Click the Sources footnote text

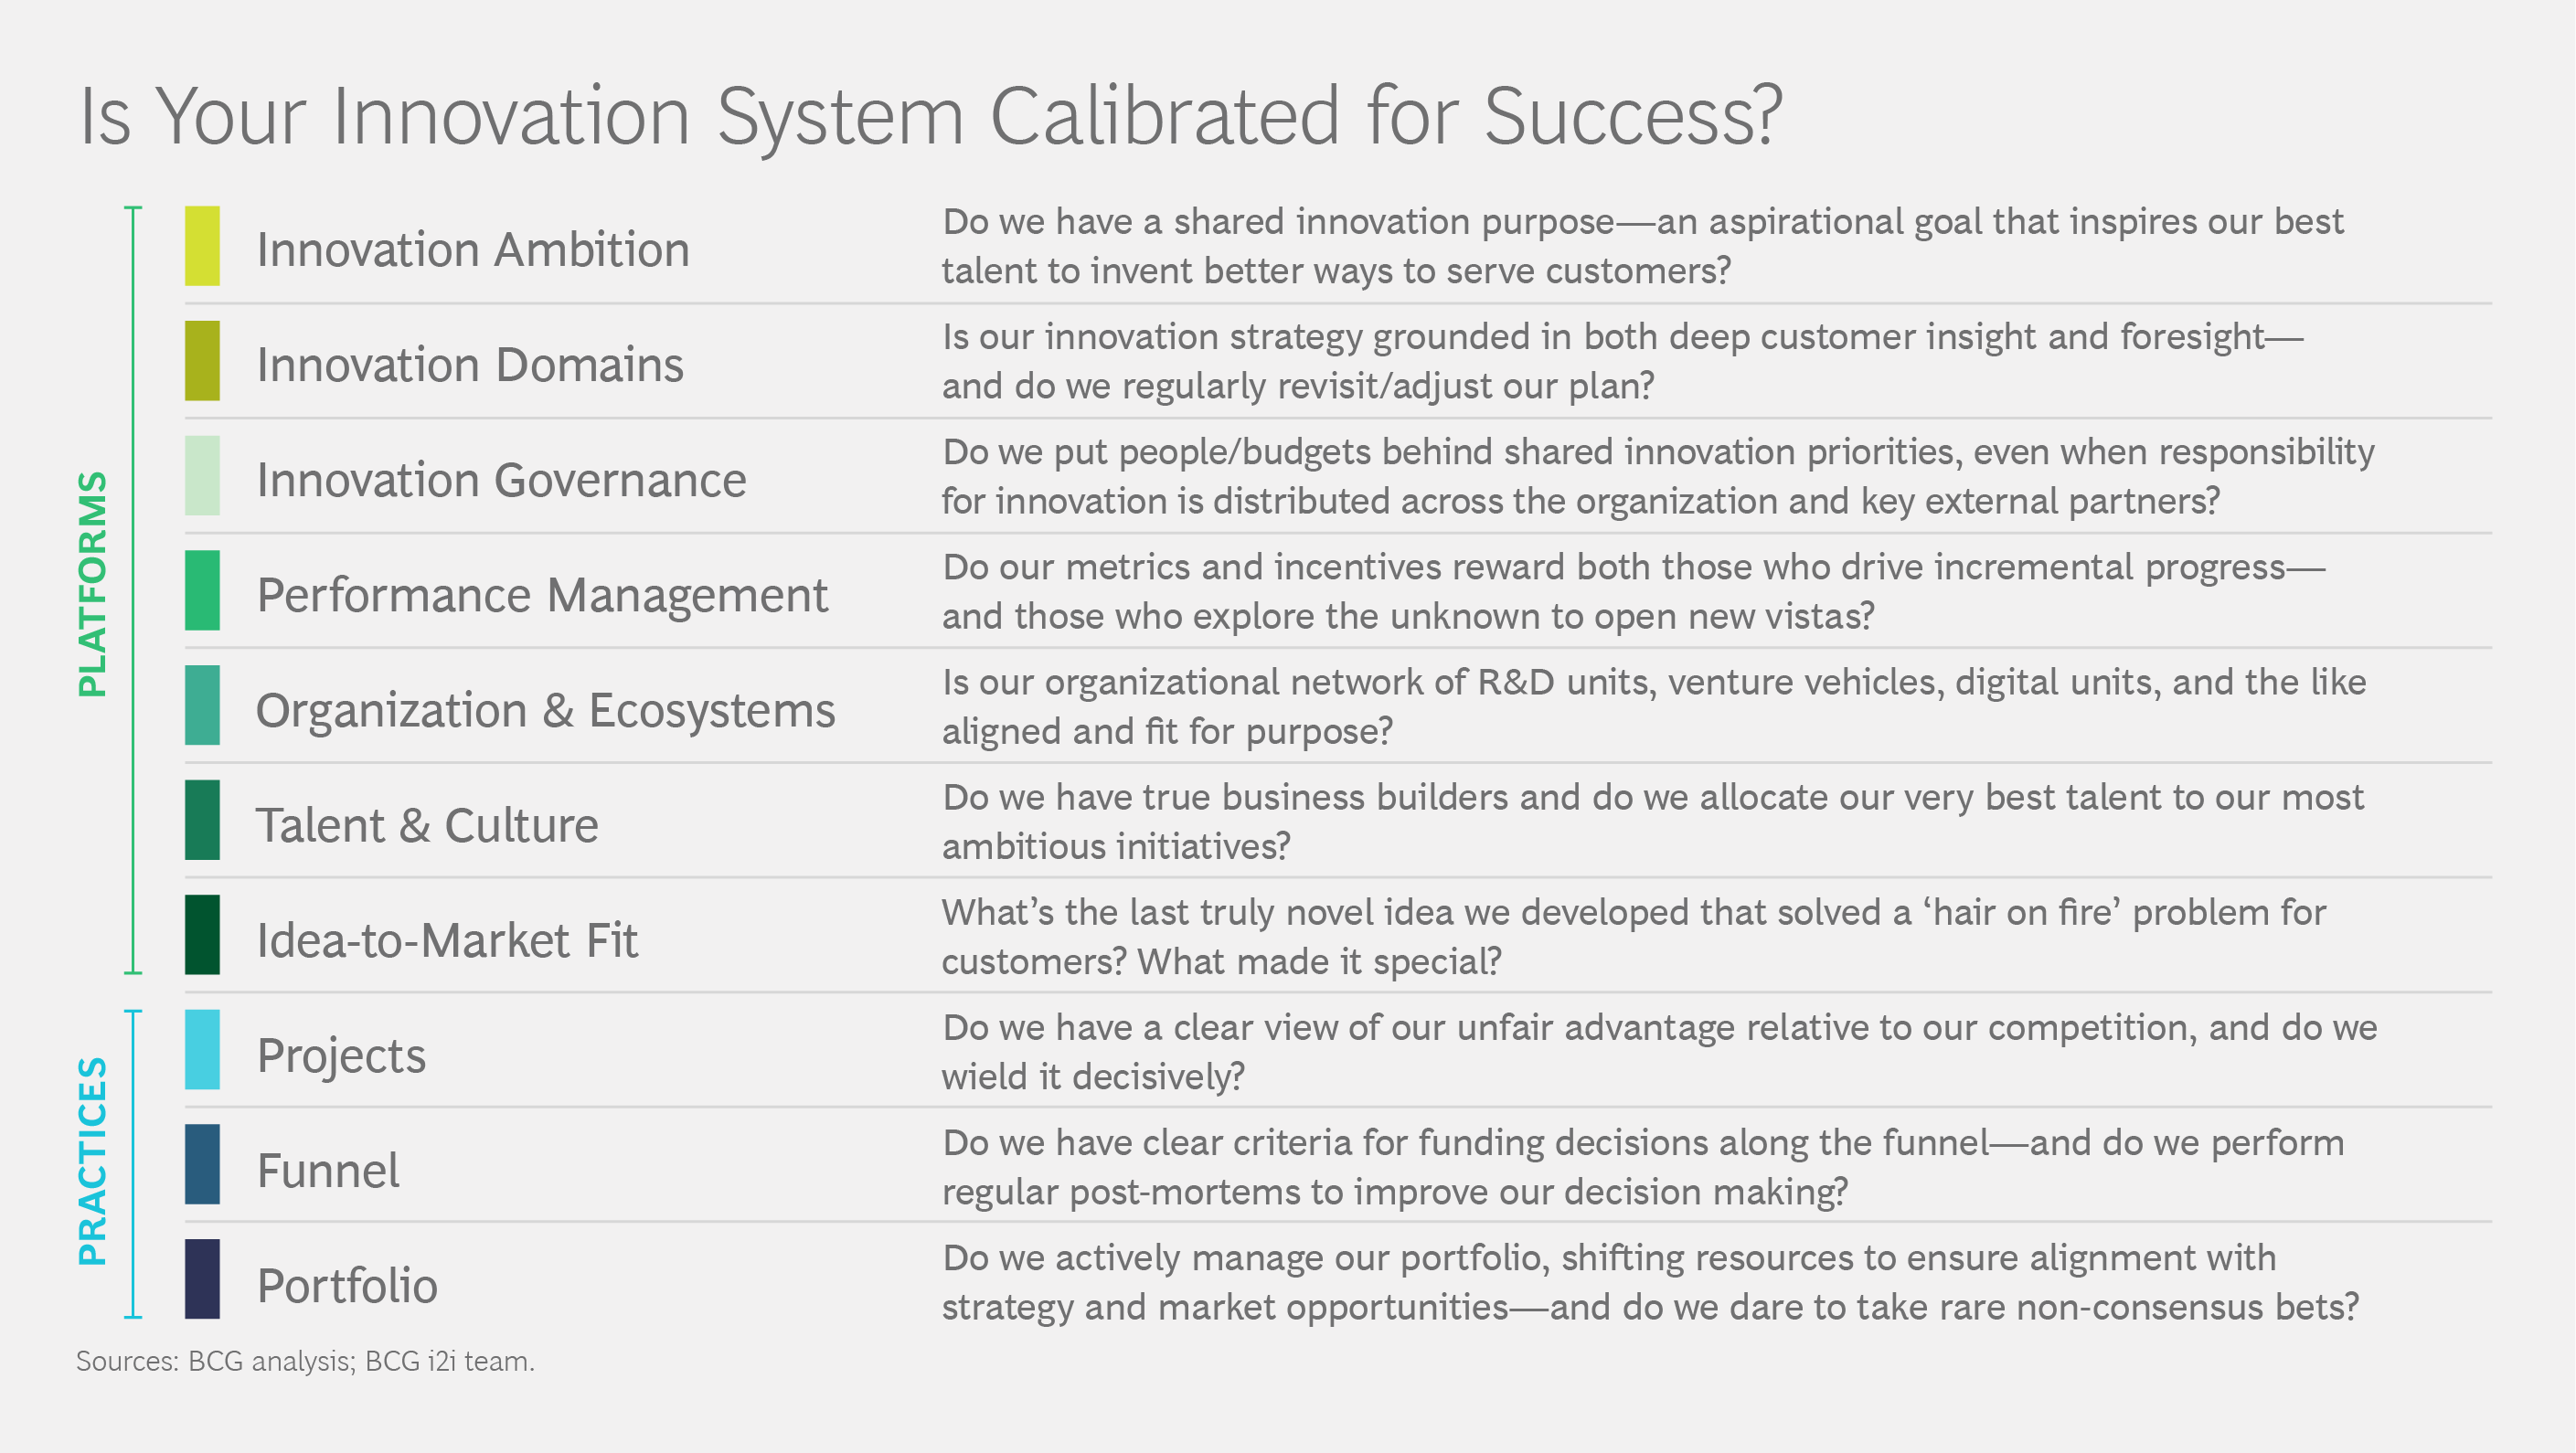pos(305,1361)
